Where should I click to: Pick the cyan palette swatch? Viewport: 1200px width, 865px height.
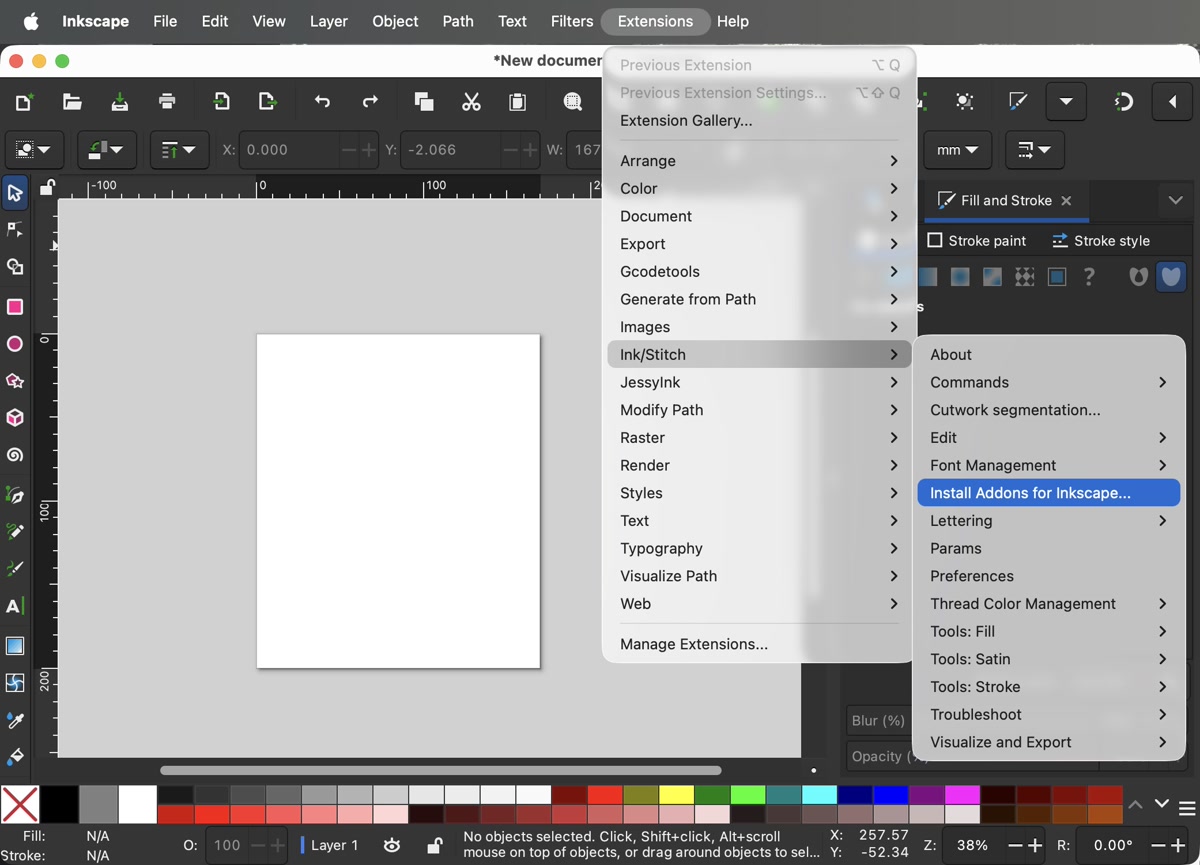click(x=819, y=795)
